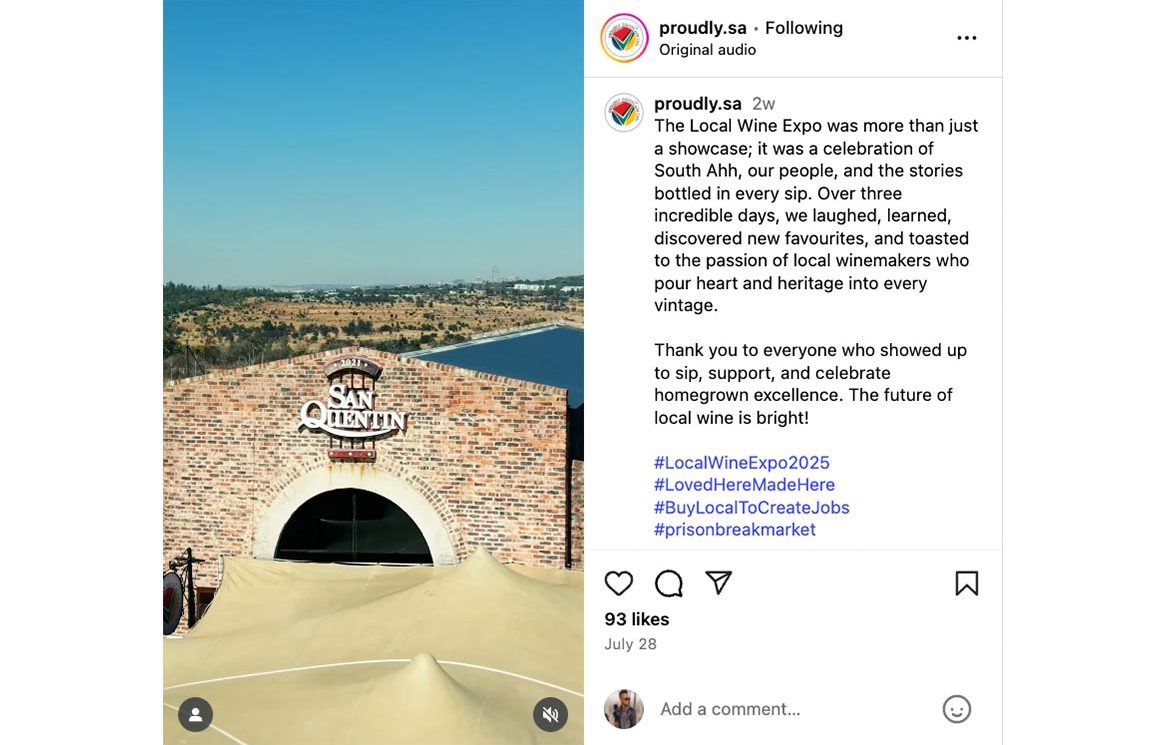Open the #LocalWineExpo2025 hashtag

coord(742,463)
